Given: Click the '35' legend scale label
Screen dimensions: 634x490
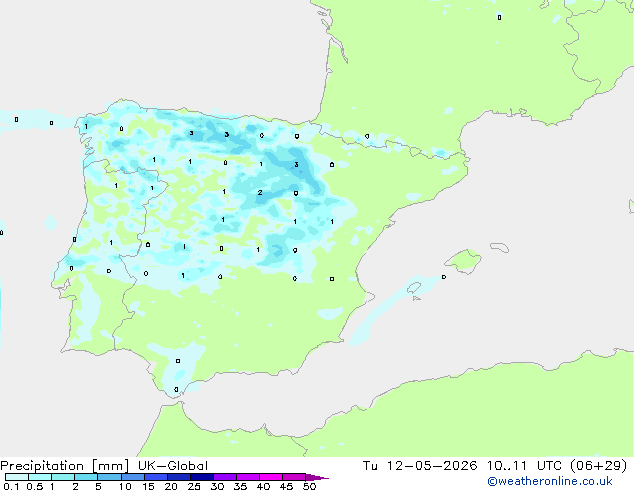Looking at the screenshot, I should 241,486.
